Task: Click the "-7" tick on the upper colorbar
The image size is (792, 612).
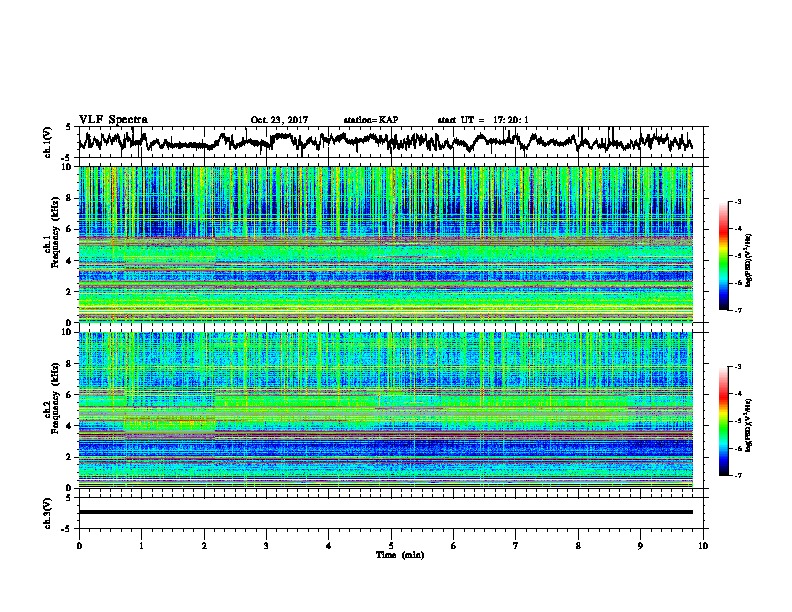Action: coord(737,311)
